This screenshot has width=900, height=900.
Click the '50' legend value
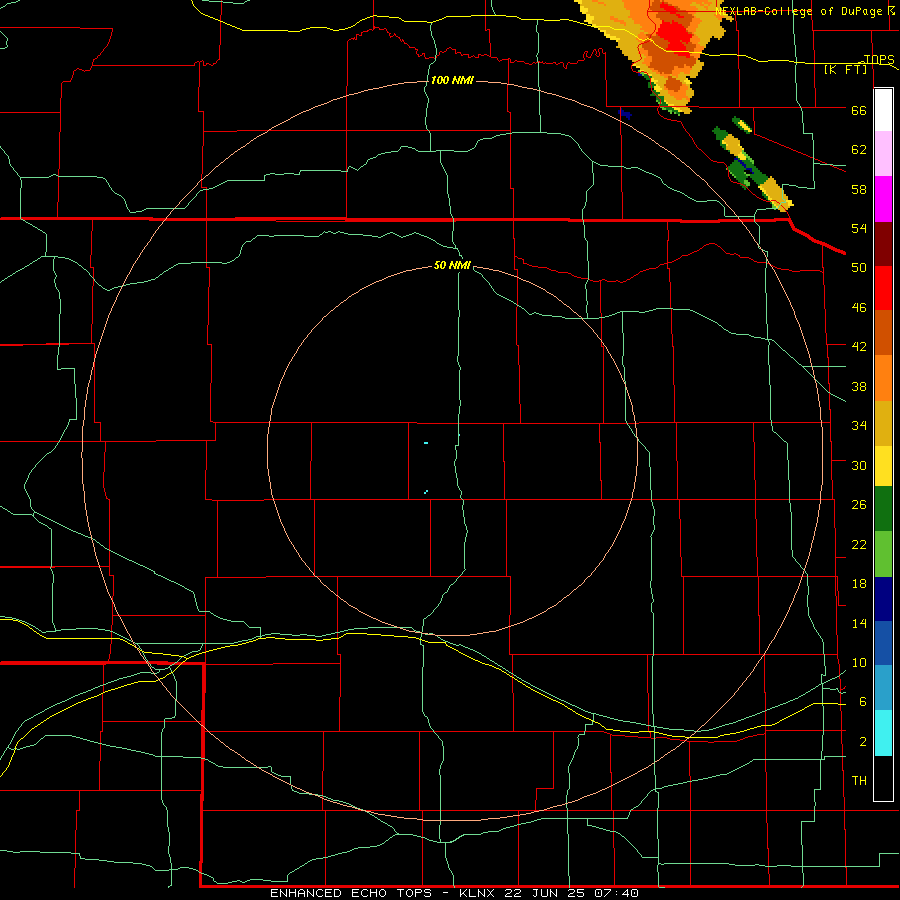[859, 267]
